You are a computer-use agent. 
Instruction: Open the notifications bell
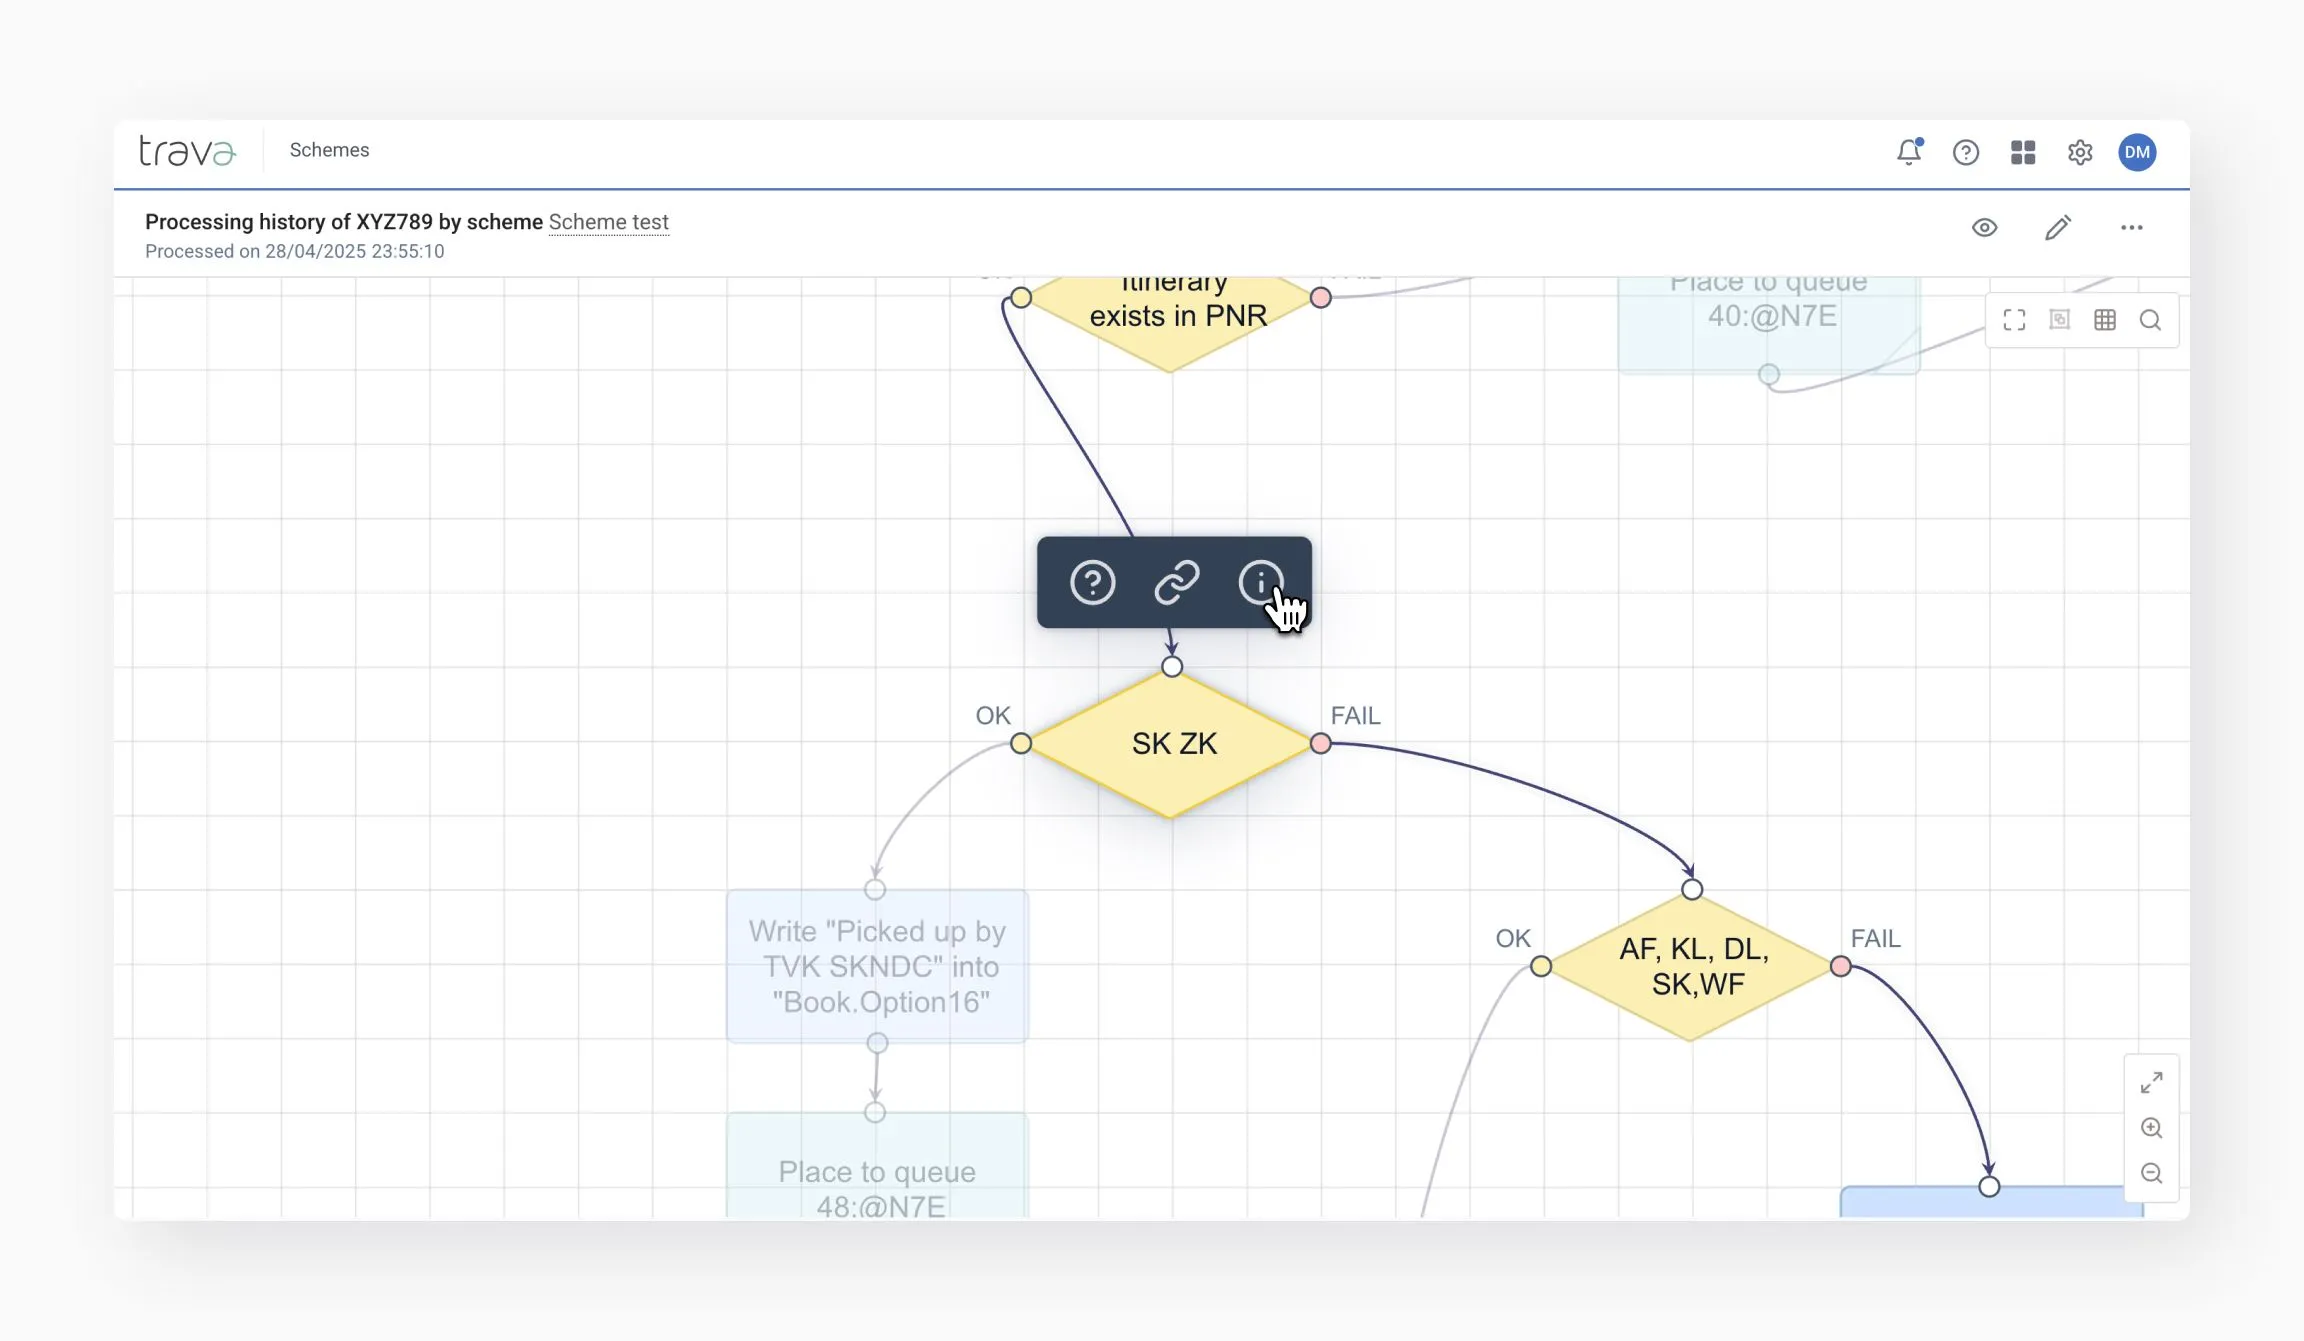click(x=1908, y=152)
